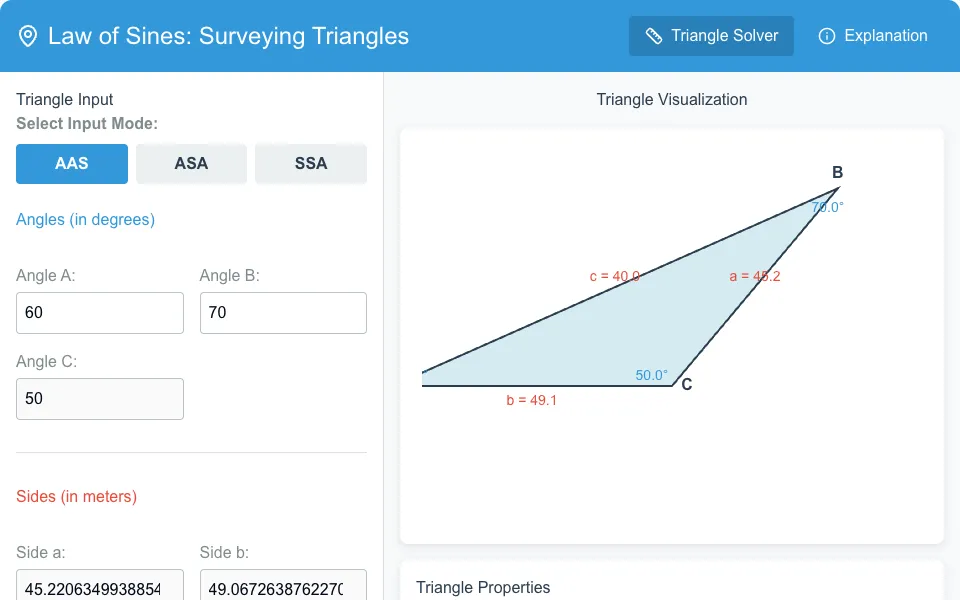
Task: Click the c = 40.0 side label
Action: [615, 277]
